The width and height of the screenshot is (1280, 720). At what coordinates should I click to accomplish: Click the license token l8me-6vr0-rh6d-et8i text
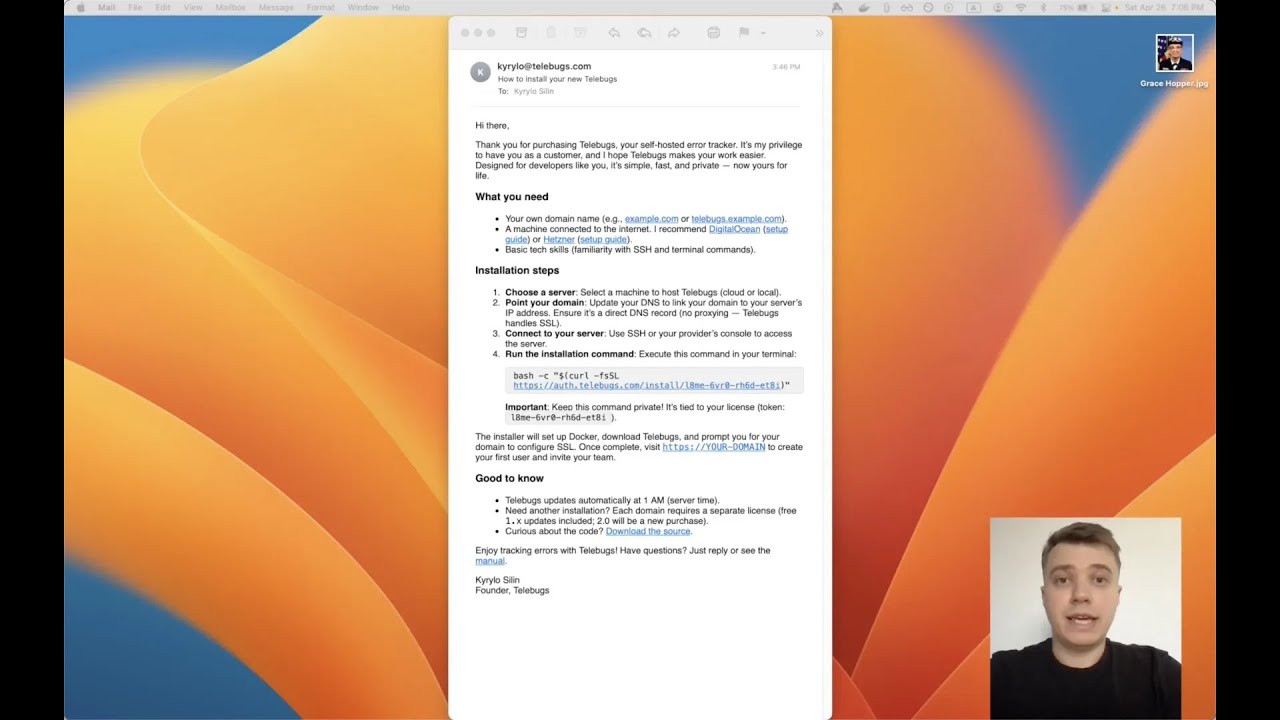tap(558, 417)
